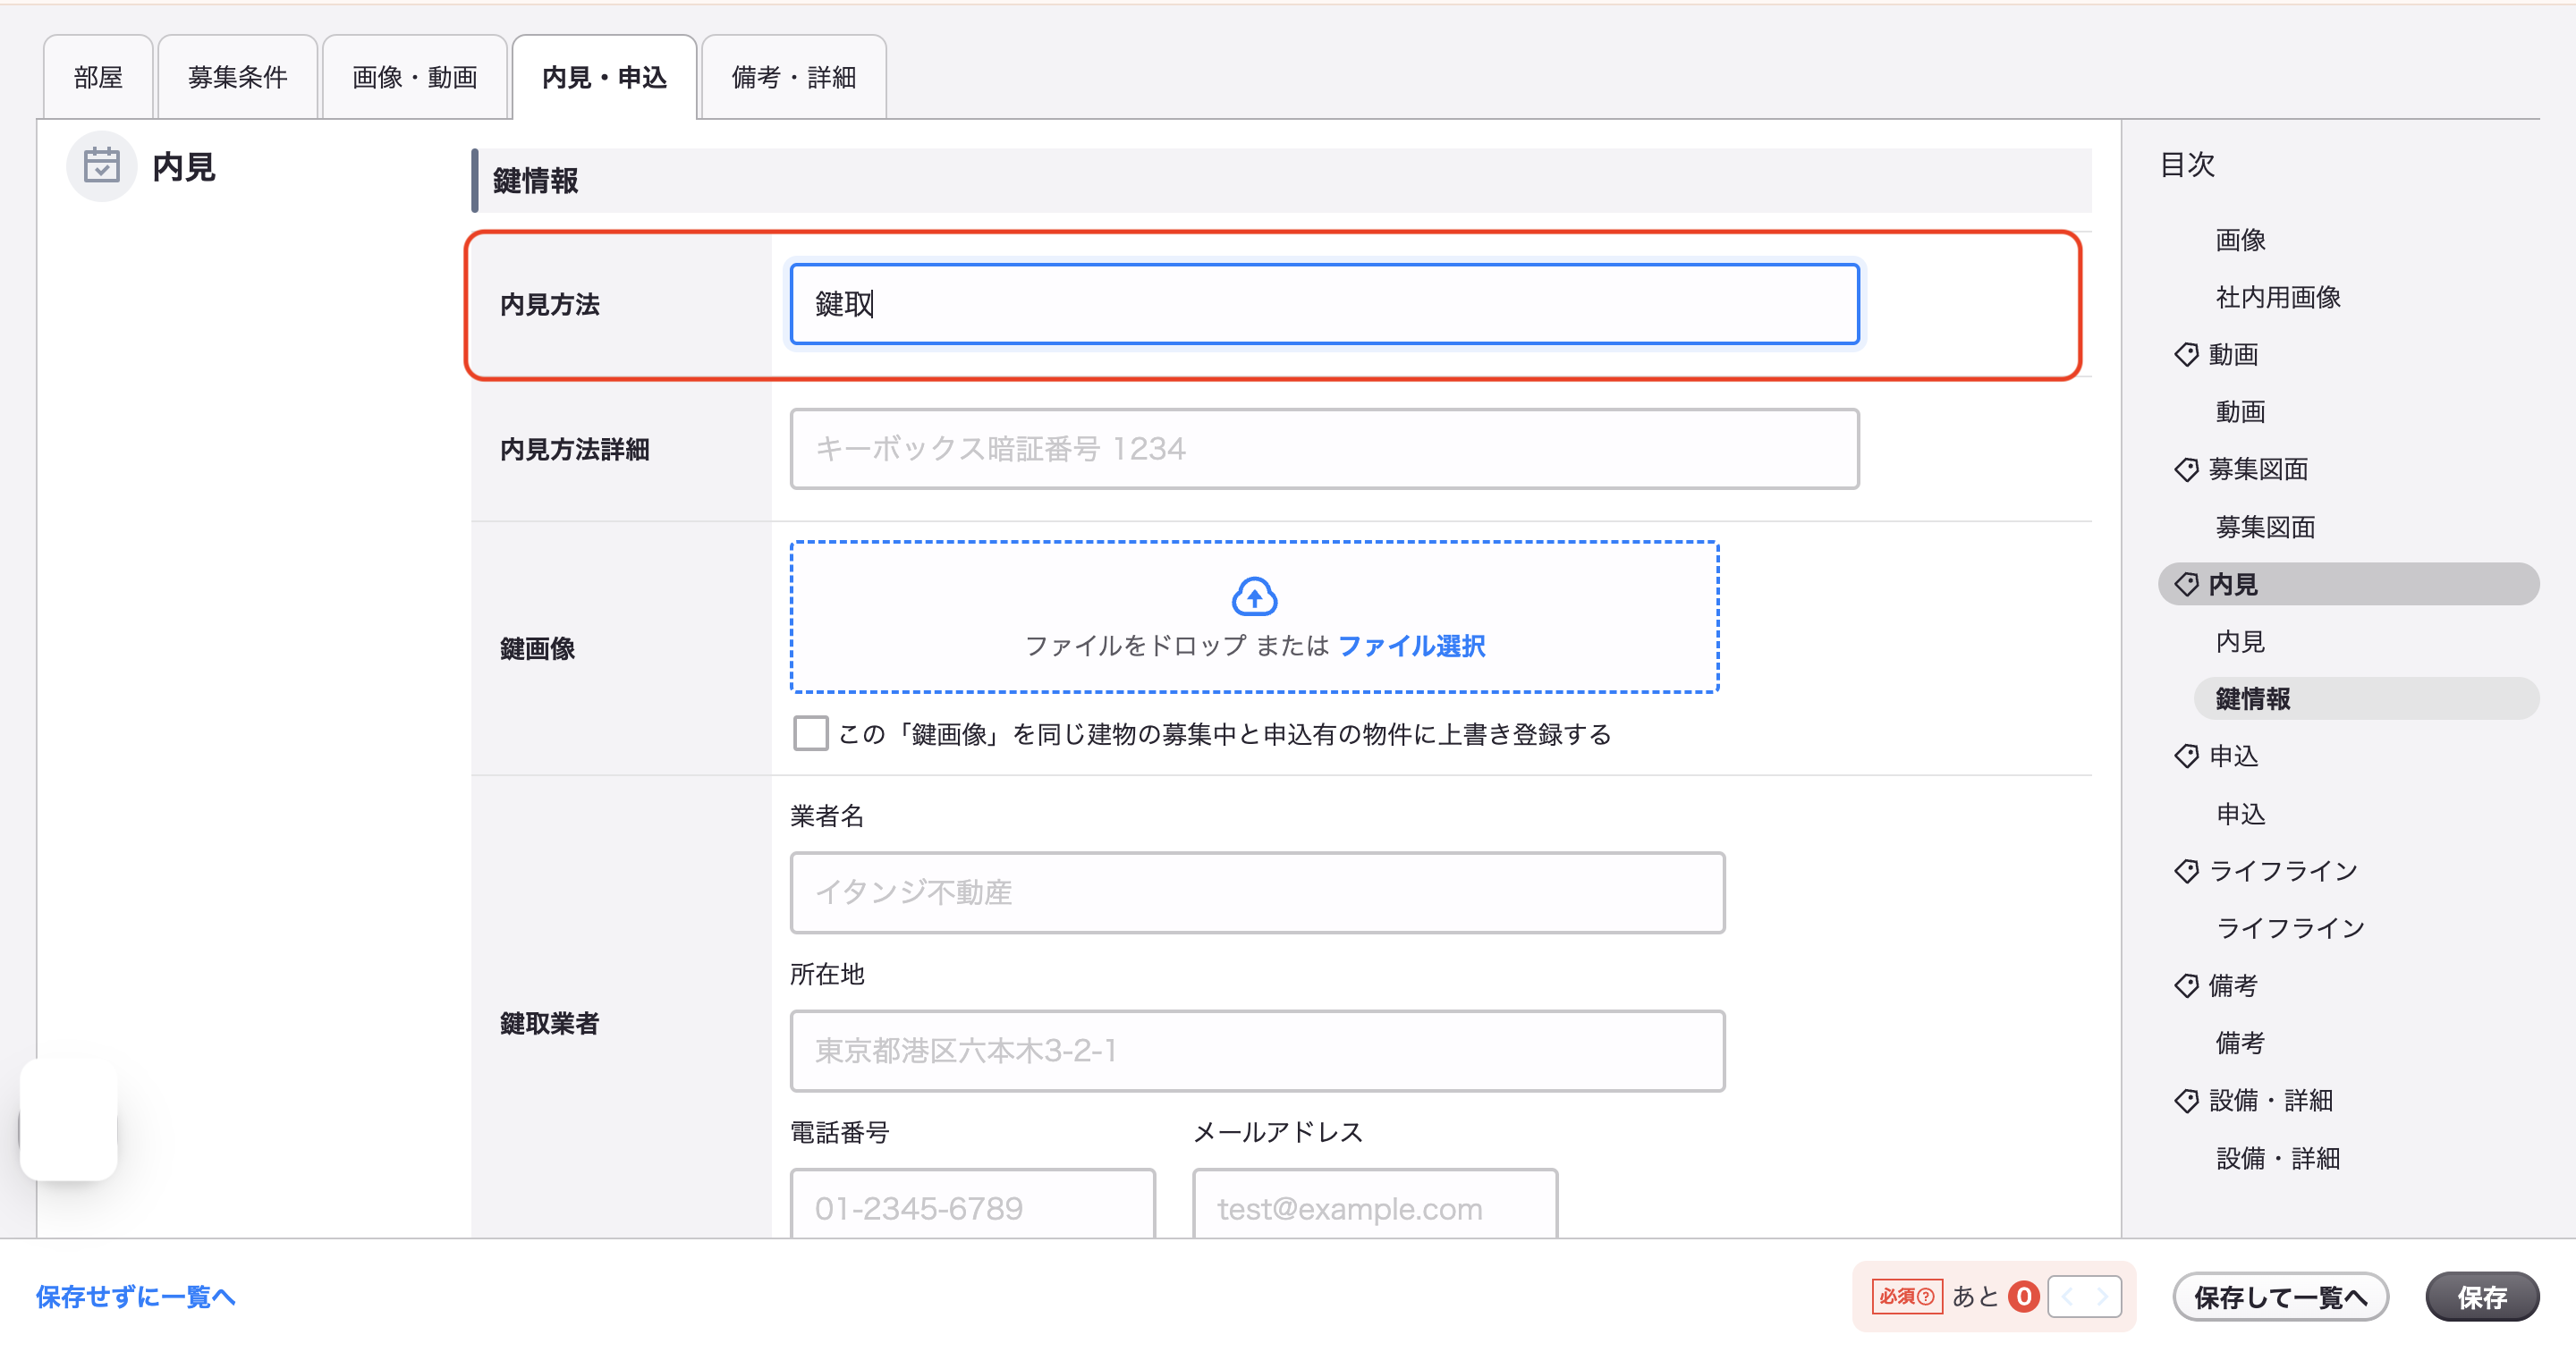Focus the 内見方法 input field
The height and width of the screenshot is (1352, 2576).
[1324, 304]
